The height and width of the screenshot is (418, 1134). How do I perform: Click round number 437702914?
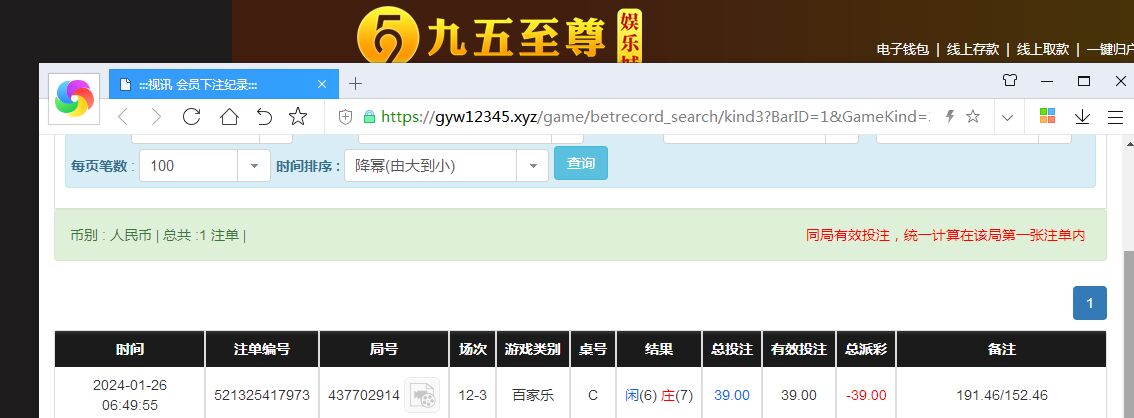point(364,396)
